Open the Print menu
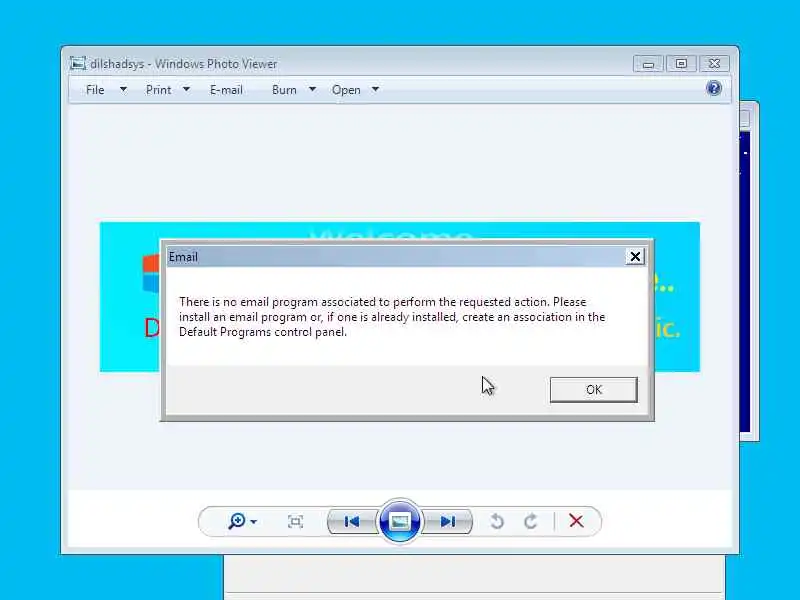 click(158, 90)
